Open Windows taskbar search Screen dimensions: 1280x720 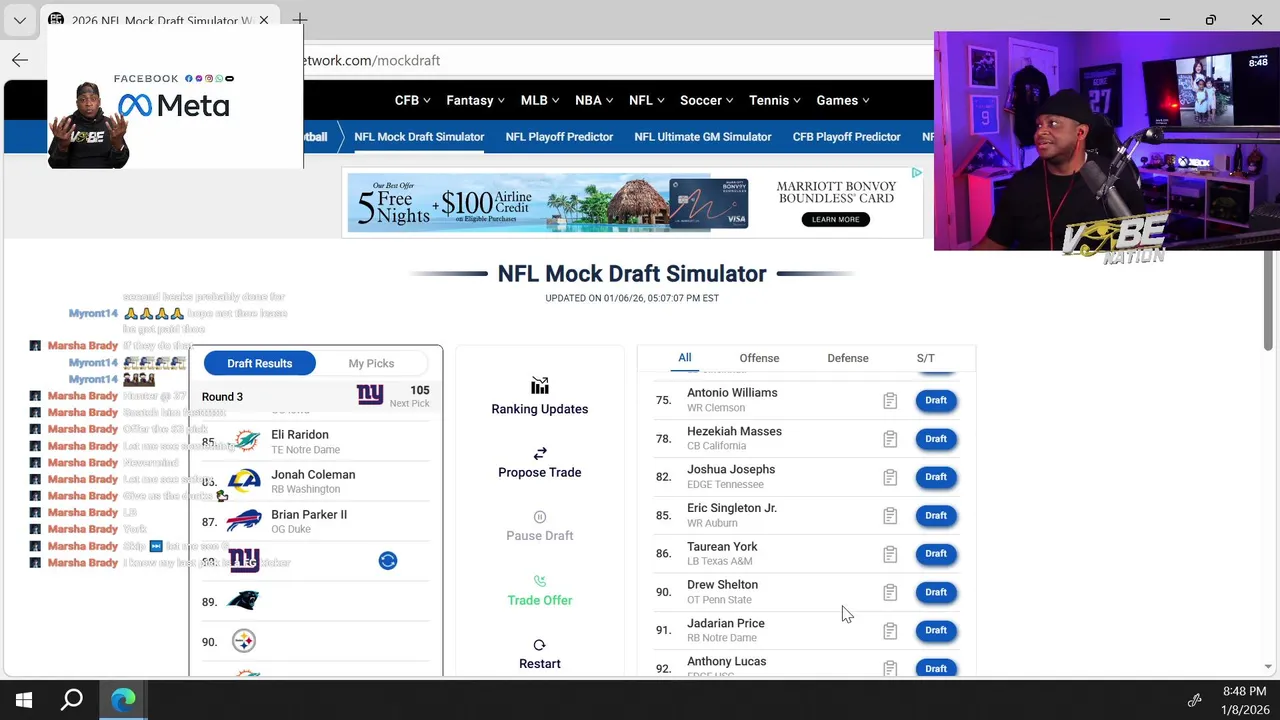point(72,700)
